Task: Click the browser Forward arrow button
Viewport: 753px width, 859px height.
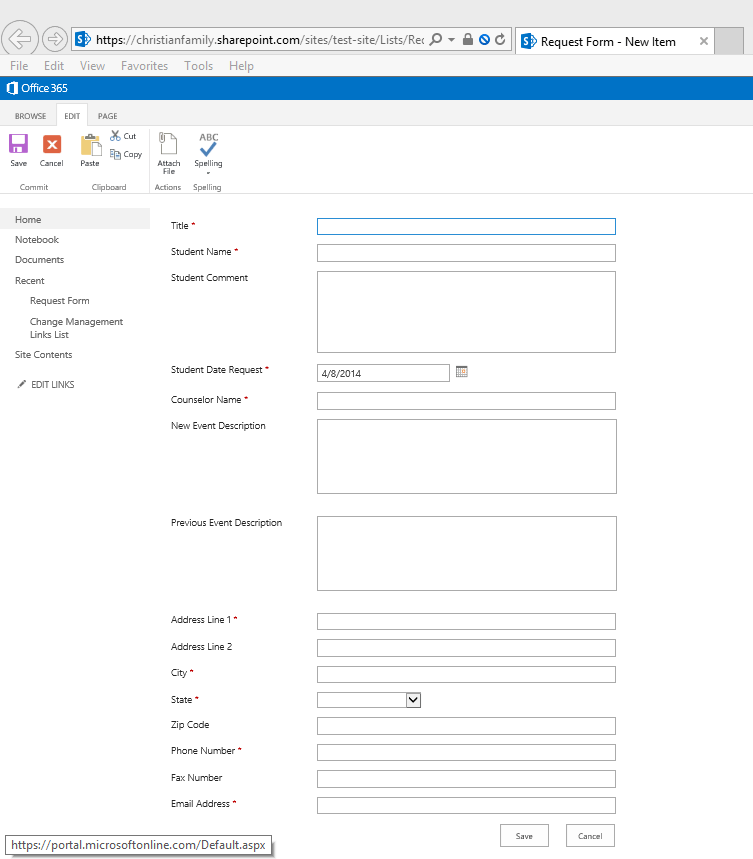Action: click(54, 39)
